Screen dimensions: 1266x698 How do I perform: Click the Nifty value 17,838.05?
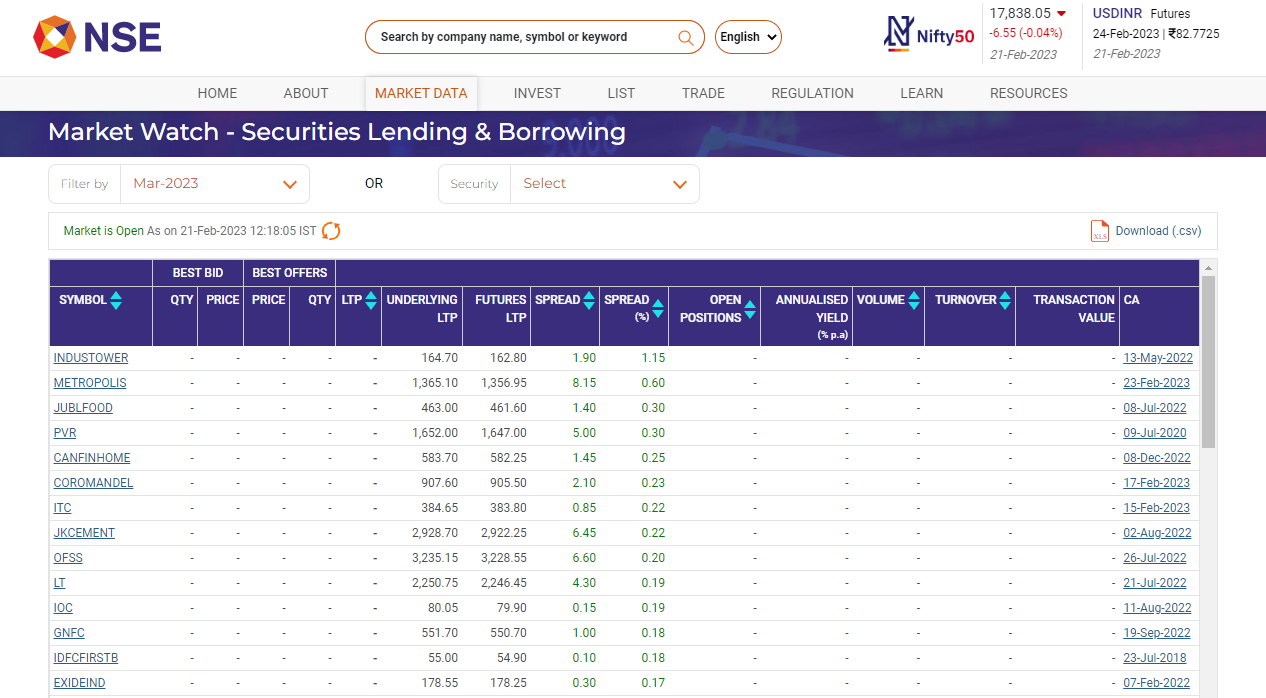click(1020, 14)
